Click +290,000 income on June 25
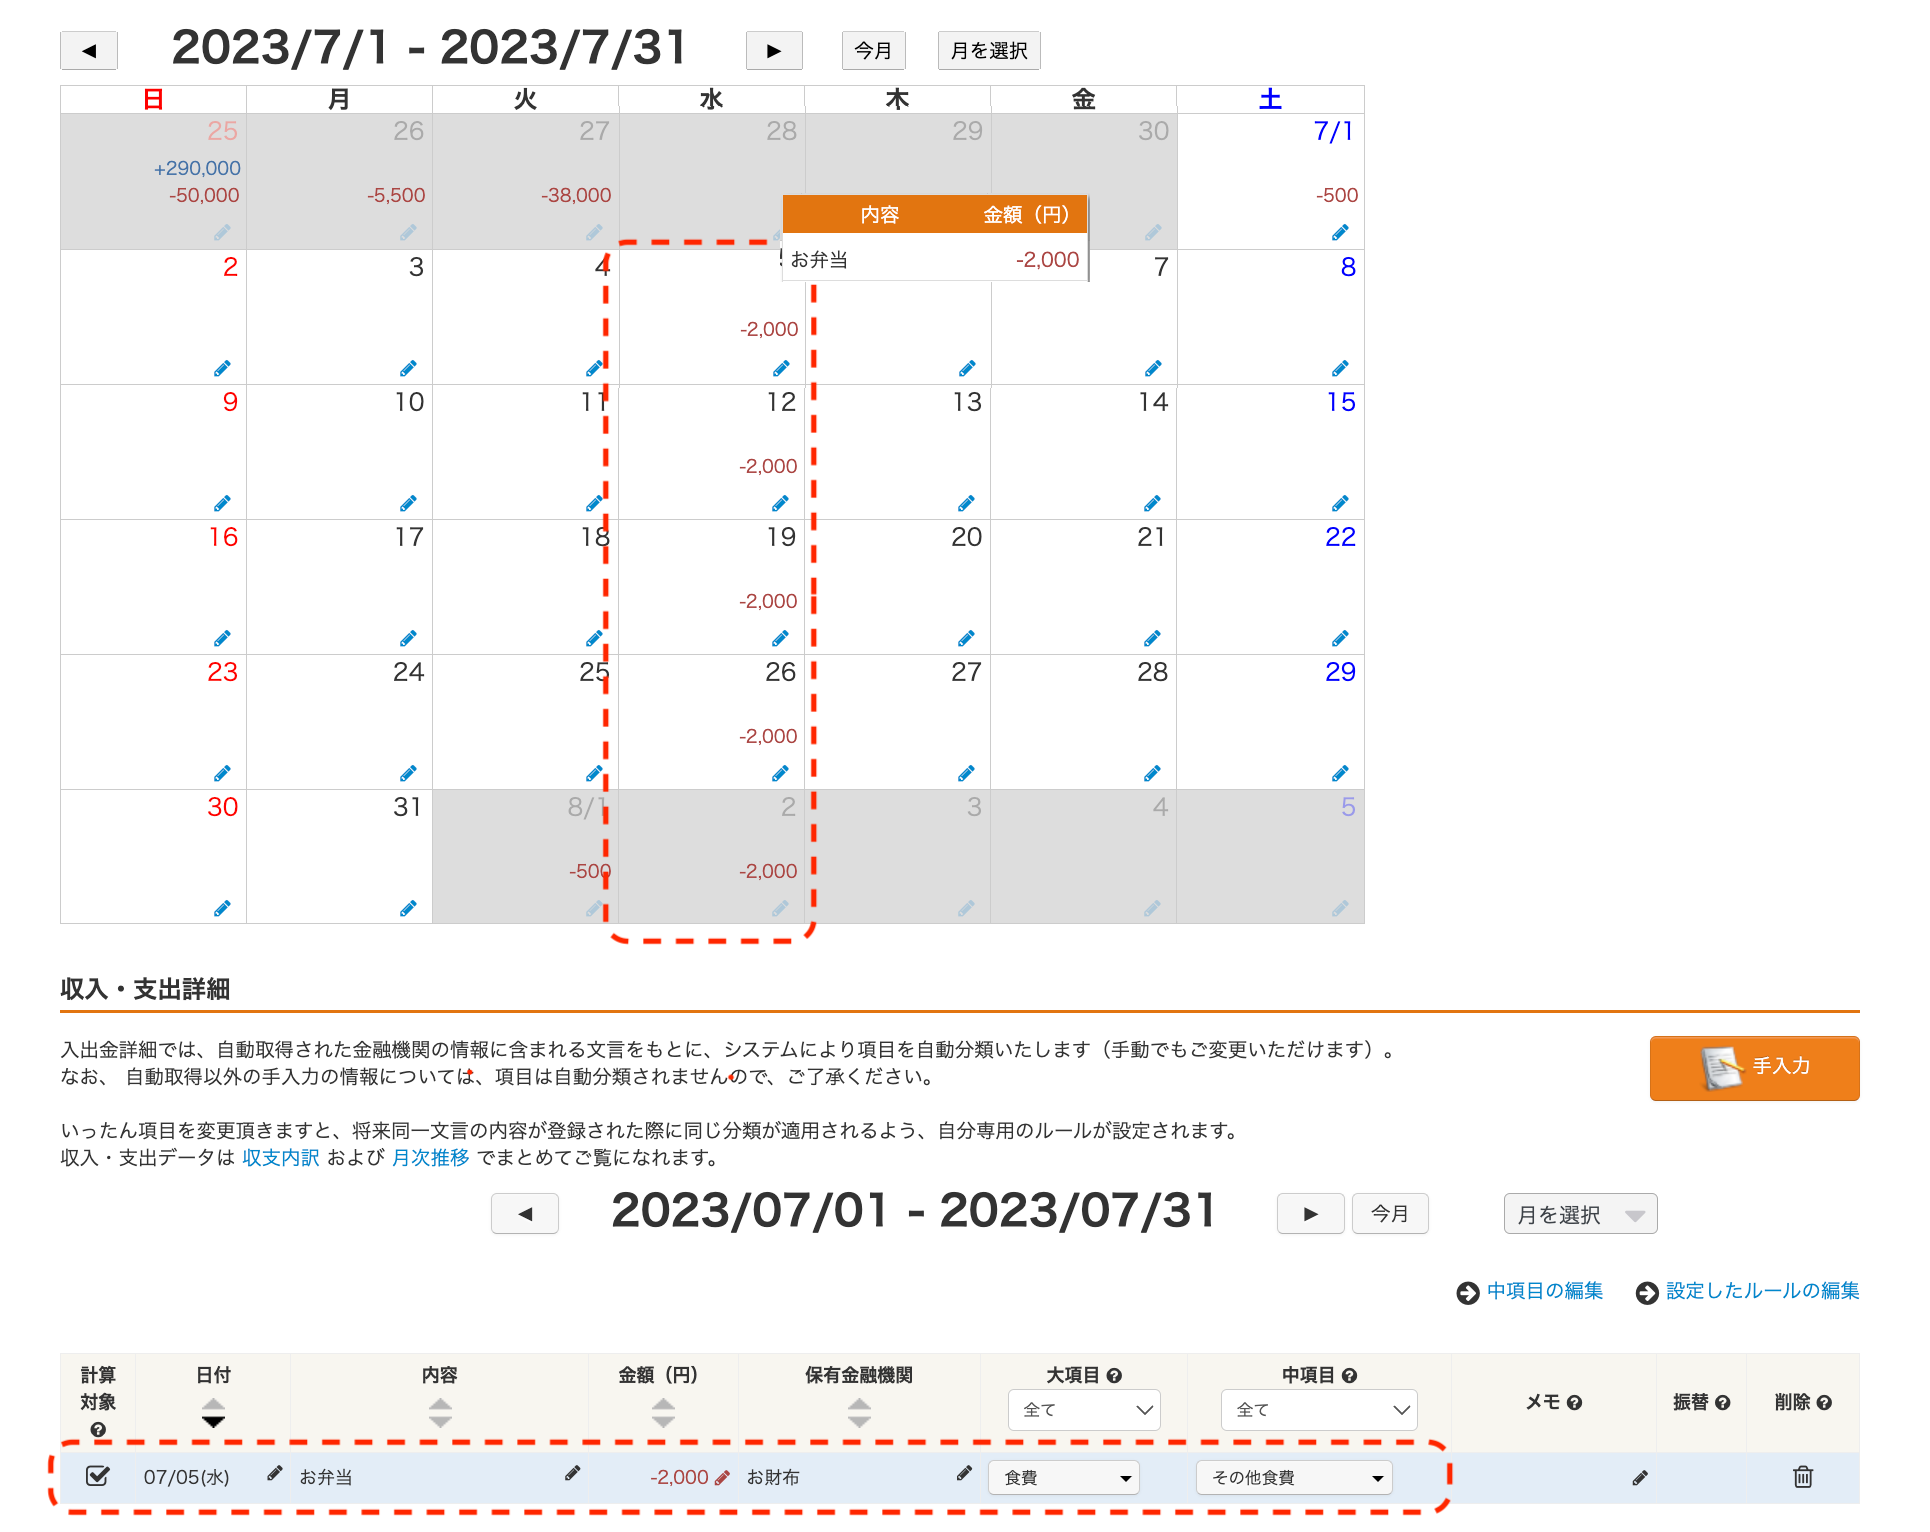 coord(197,168)
